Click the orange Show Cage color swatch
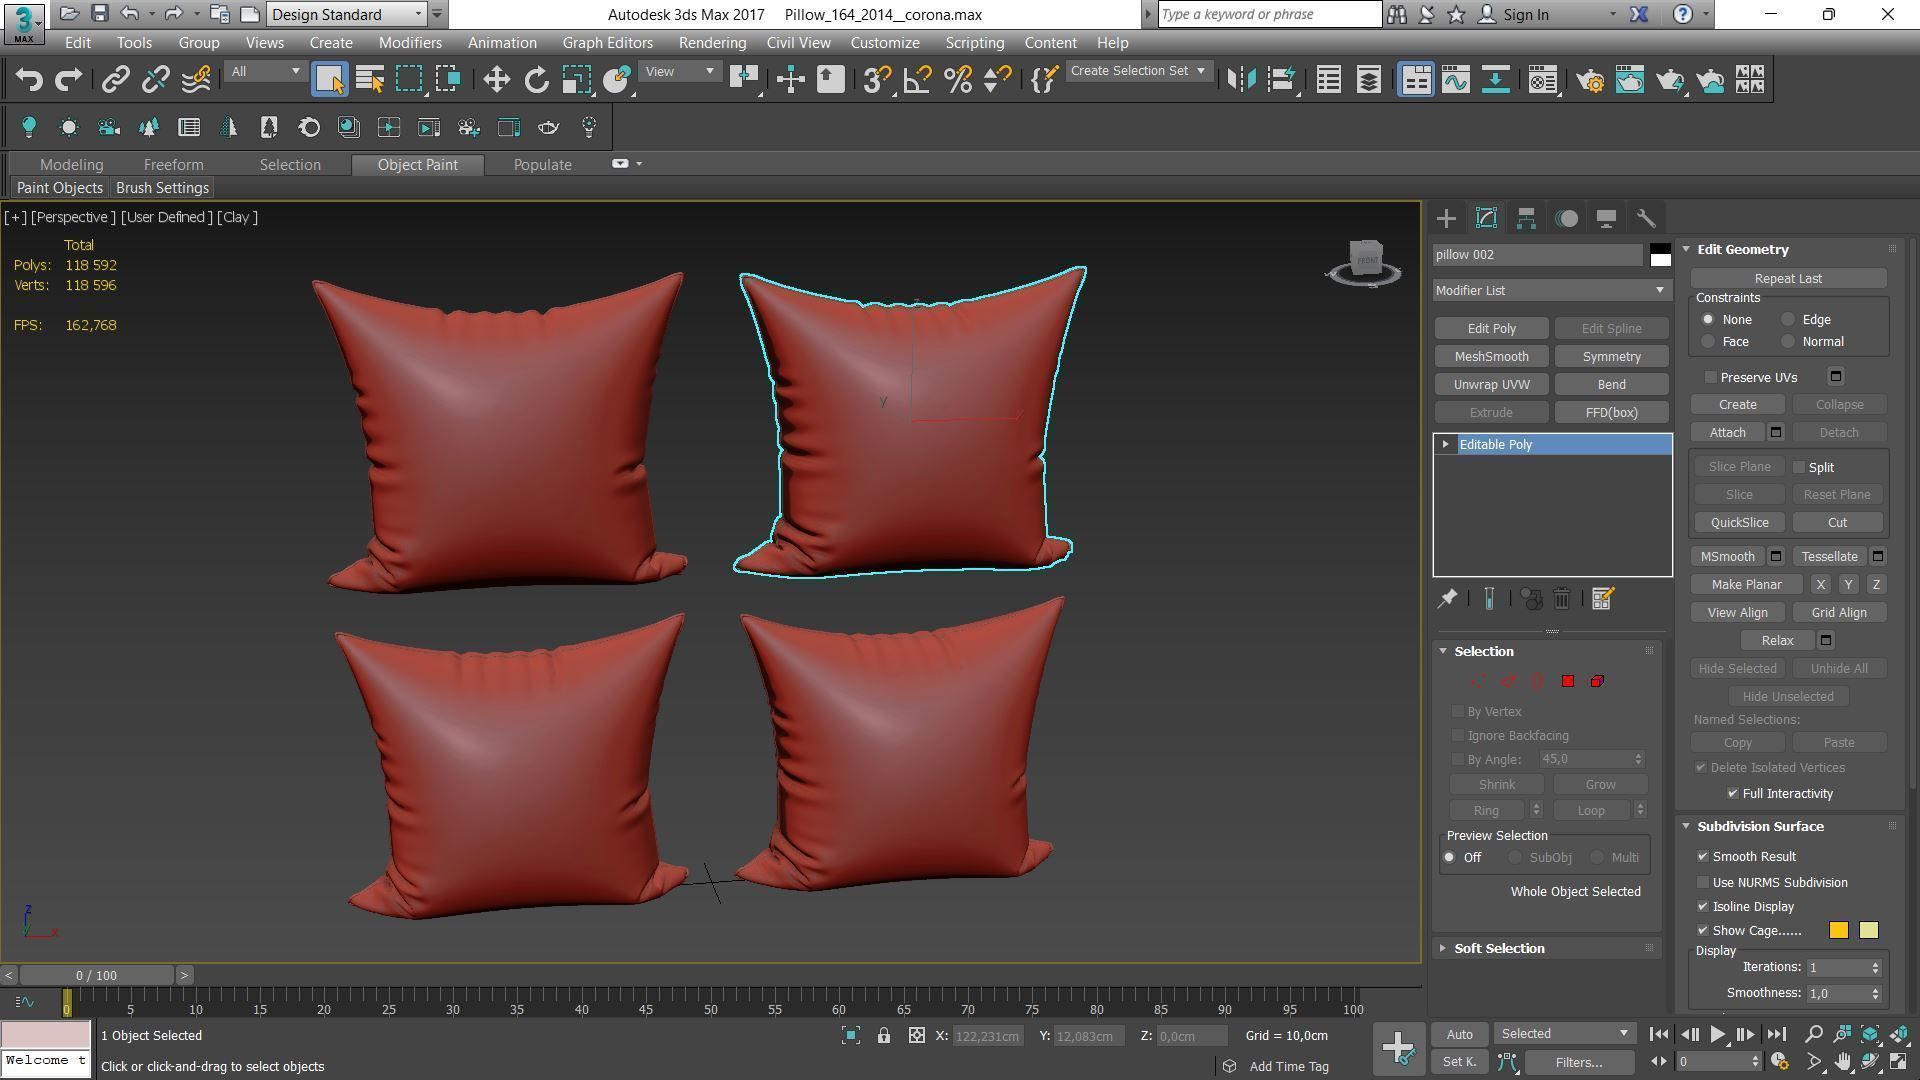This screenshot has width=1920, height=1080. pos(1838,931)
